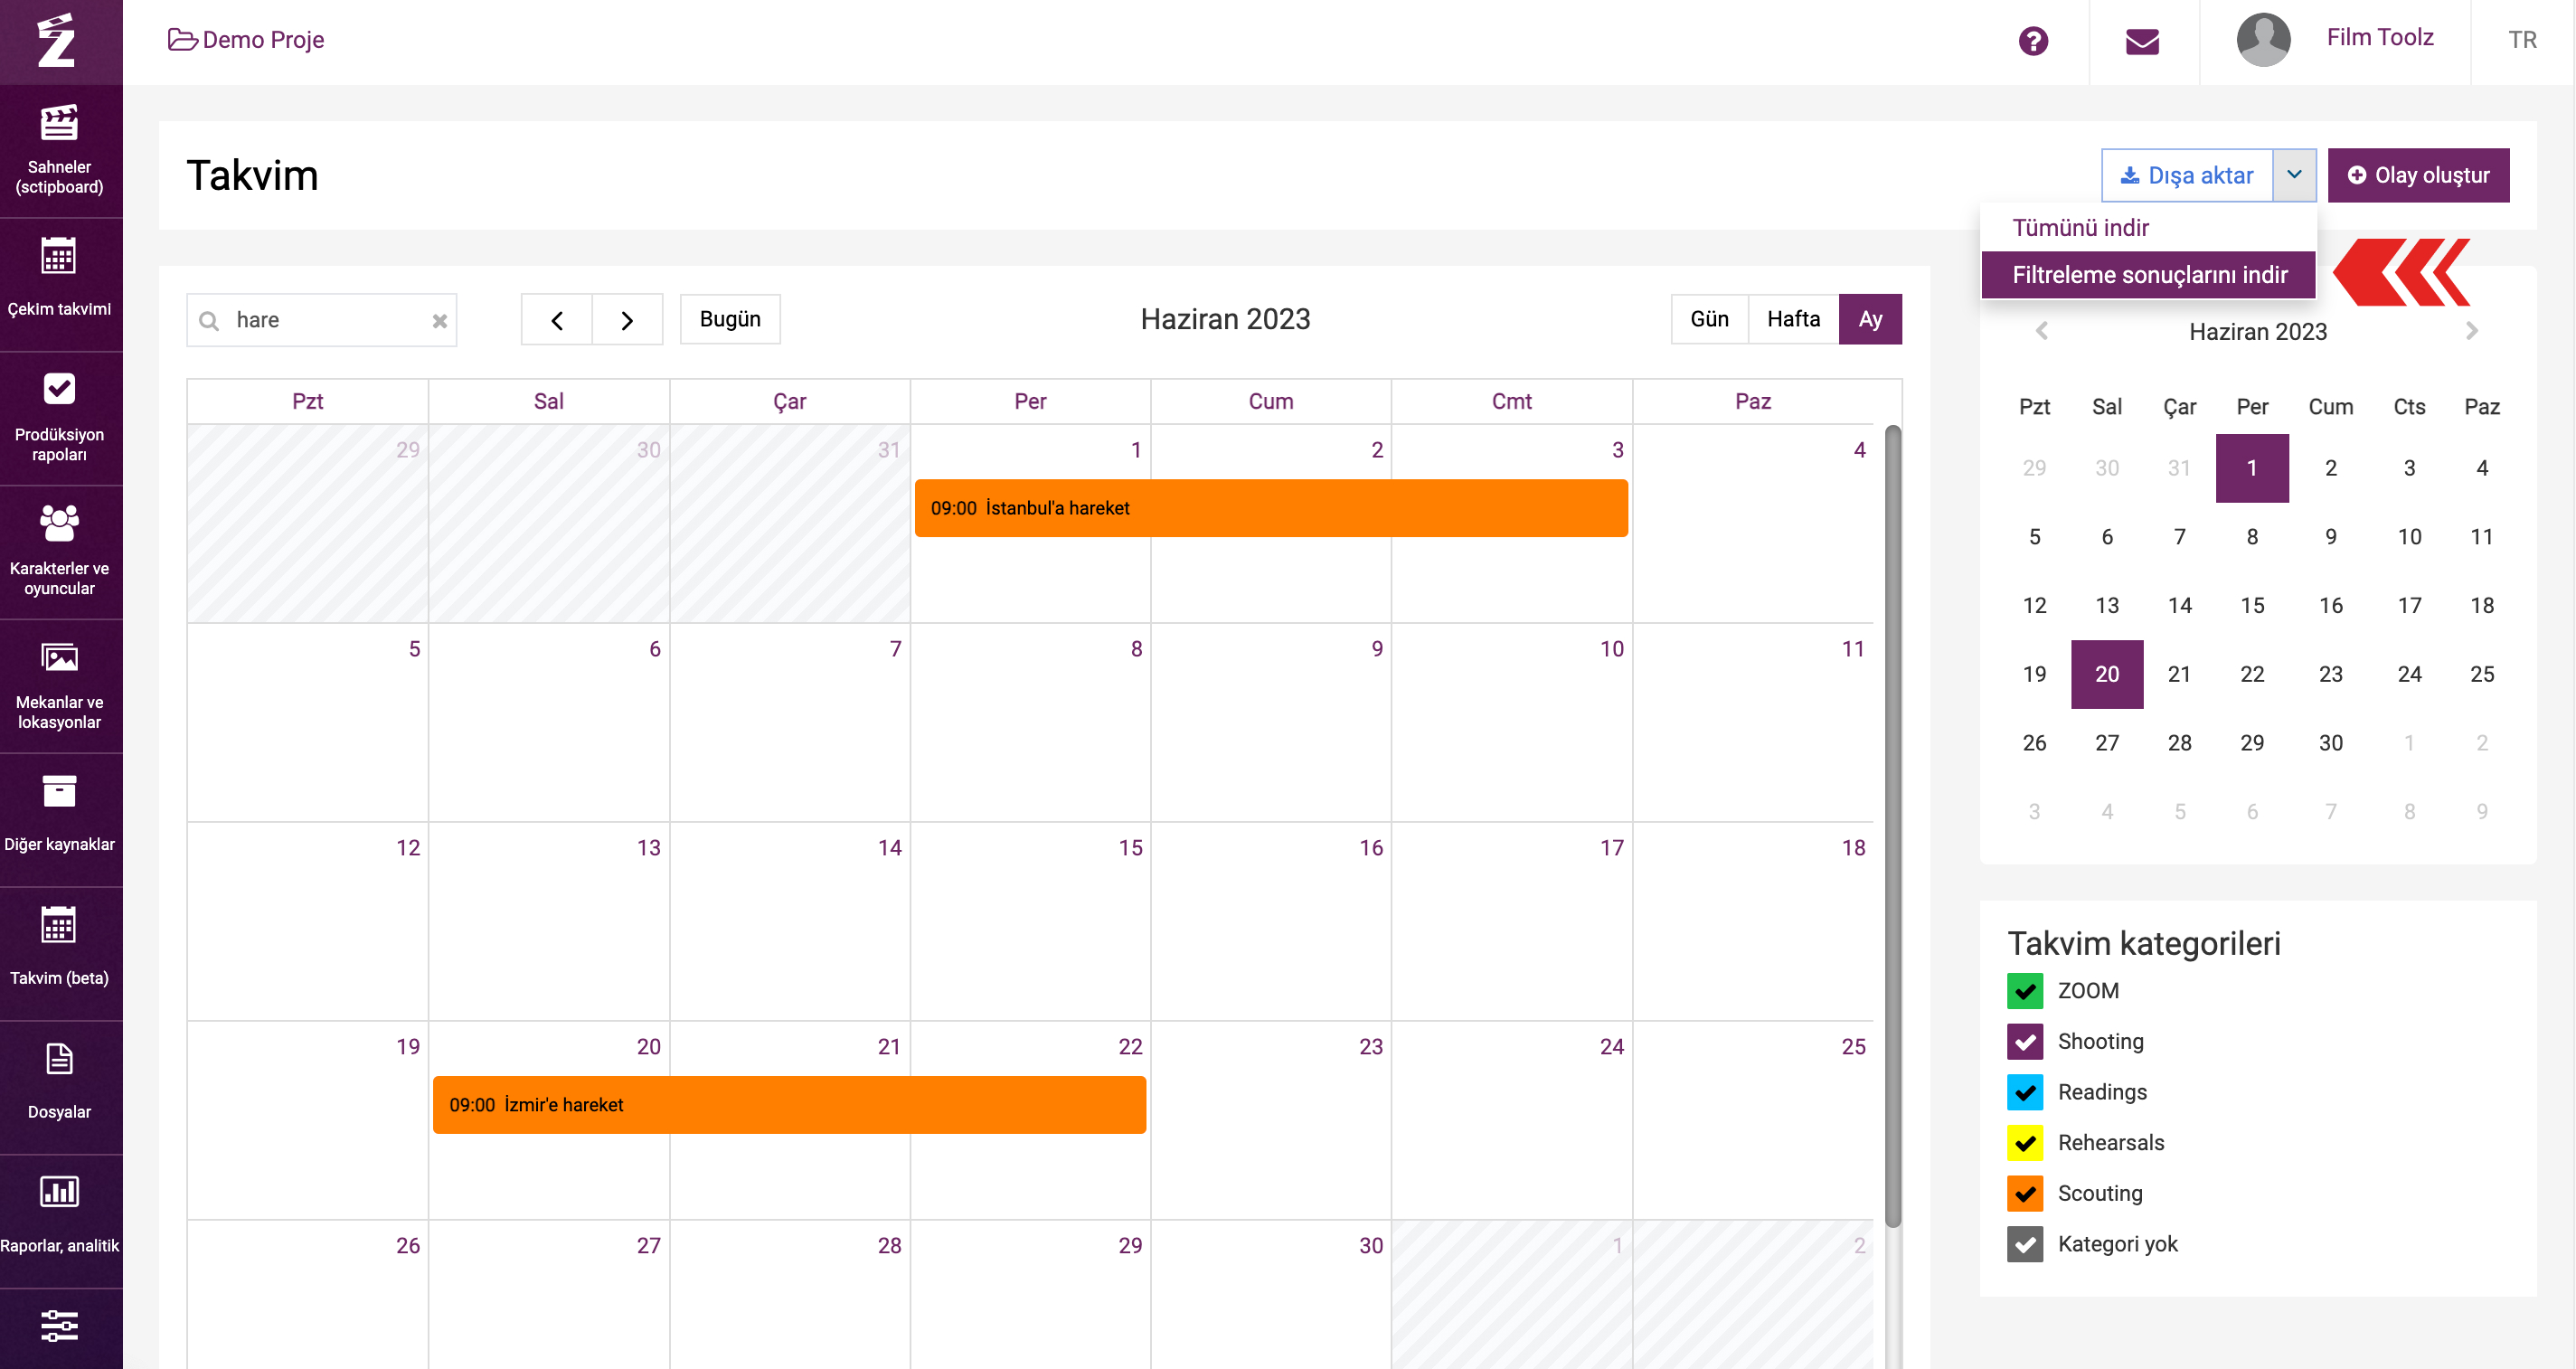Toggle the Readings category checkbox

2025,1092
